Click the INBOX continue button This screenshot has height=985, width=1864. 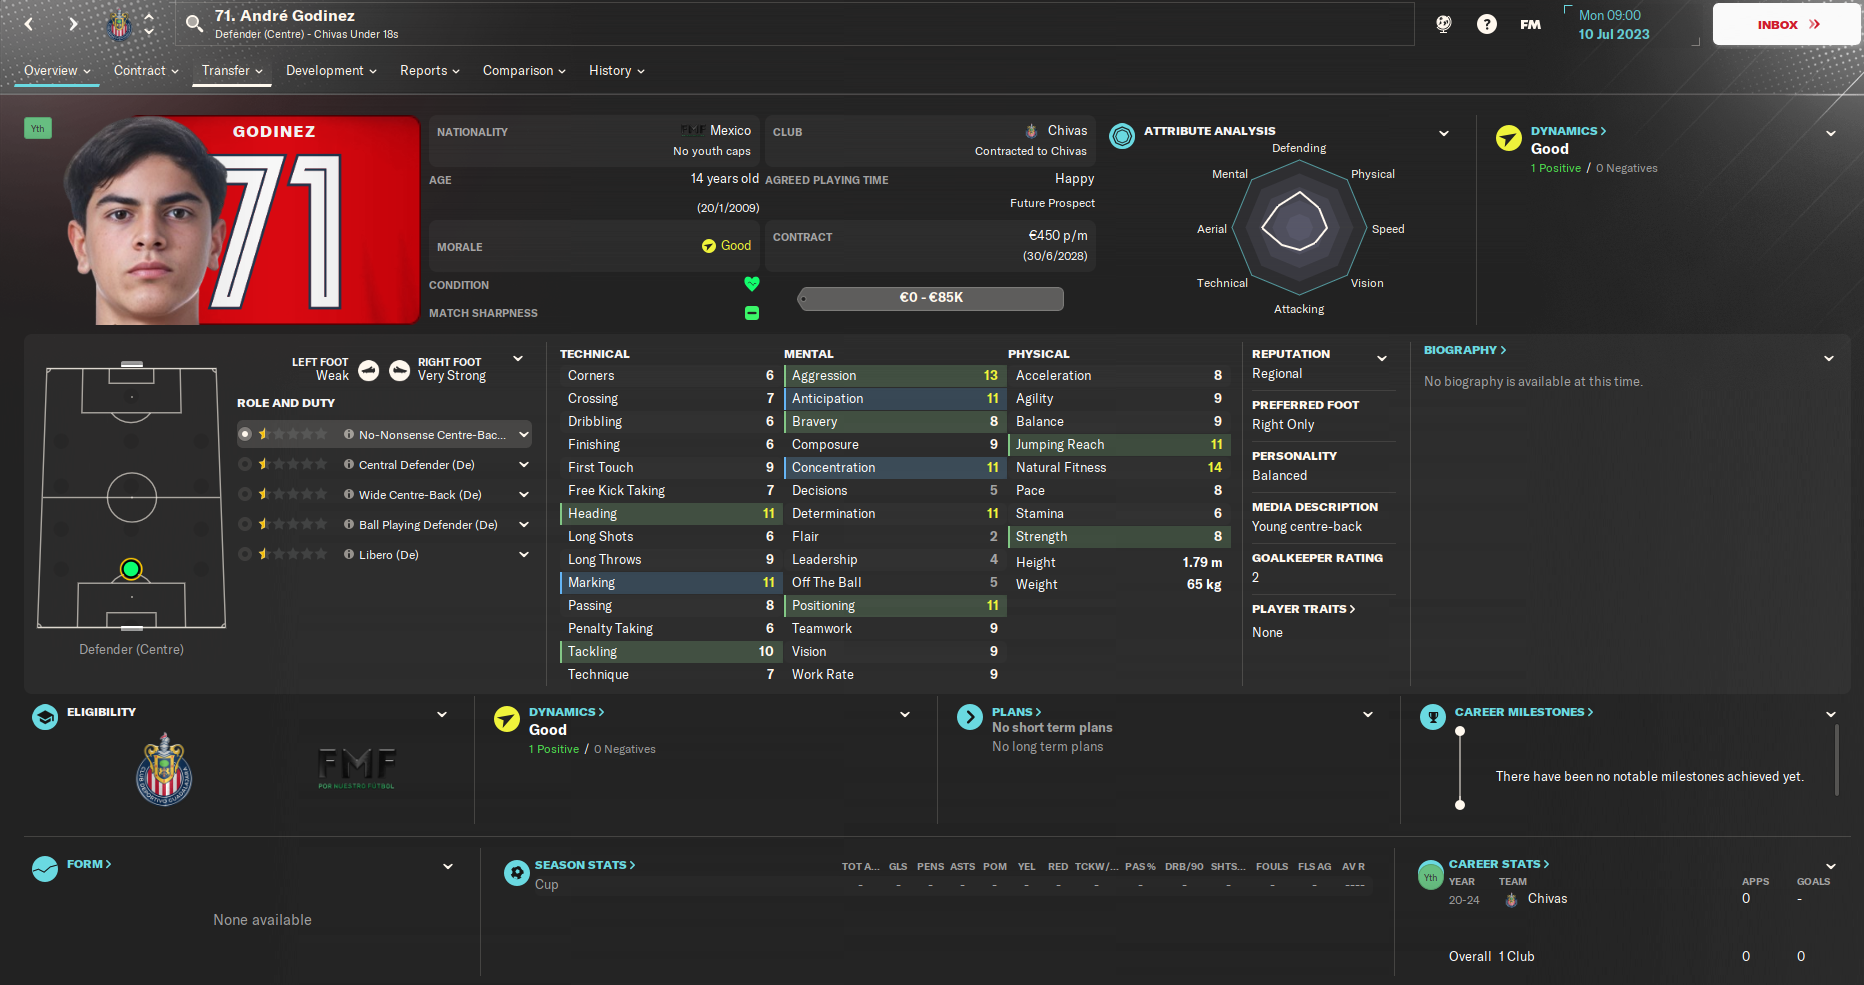click(x=1787, y=24)
